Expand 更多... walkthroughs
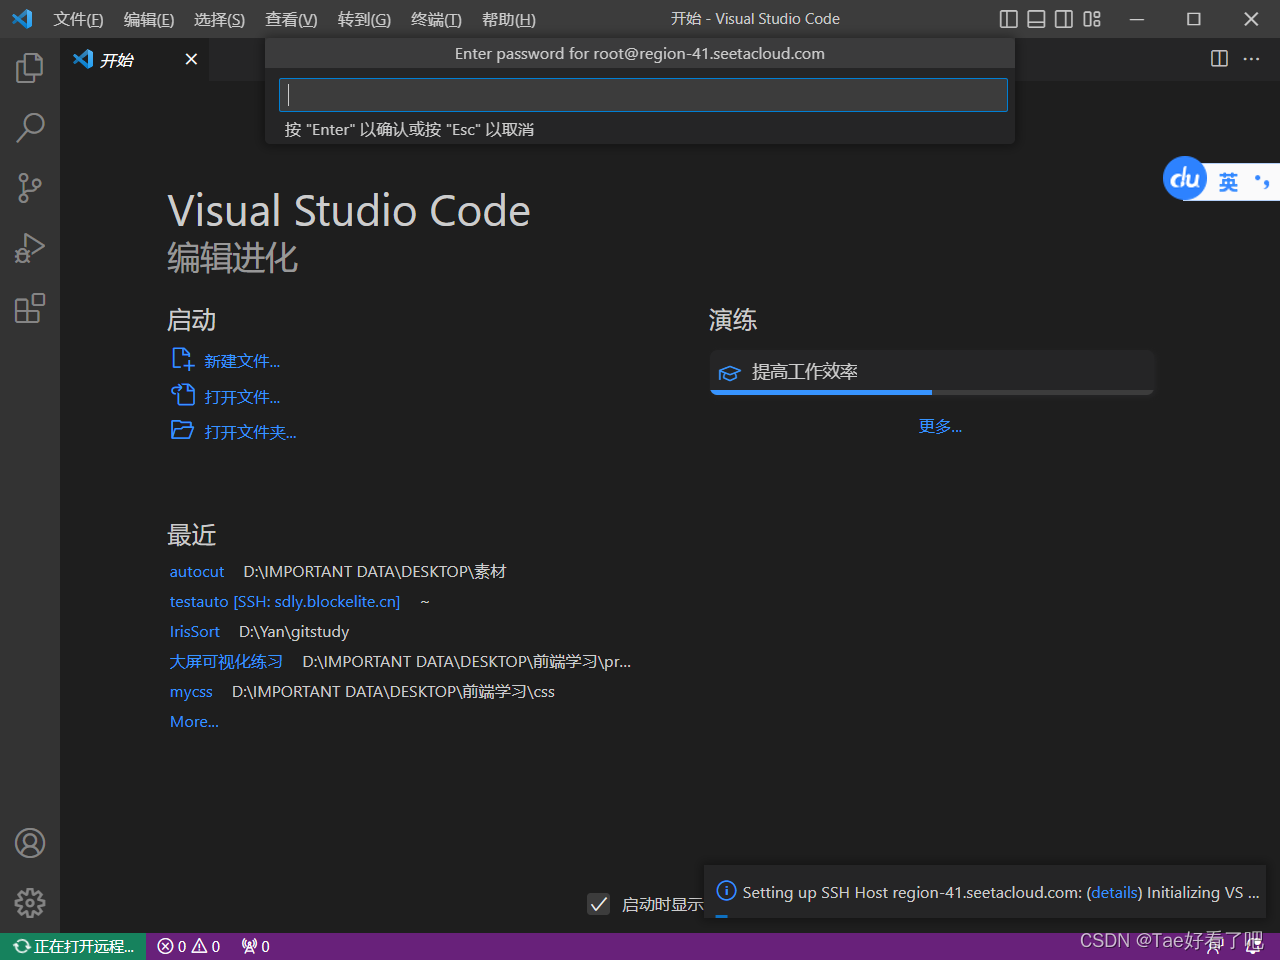Viewport: 1280px width, 960px height. (940, 427)
